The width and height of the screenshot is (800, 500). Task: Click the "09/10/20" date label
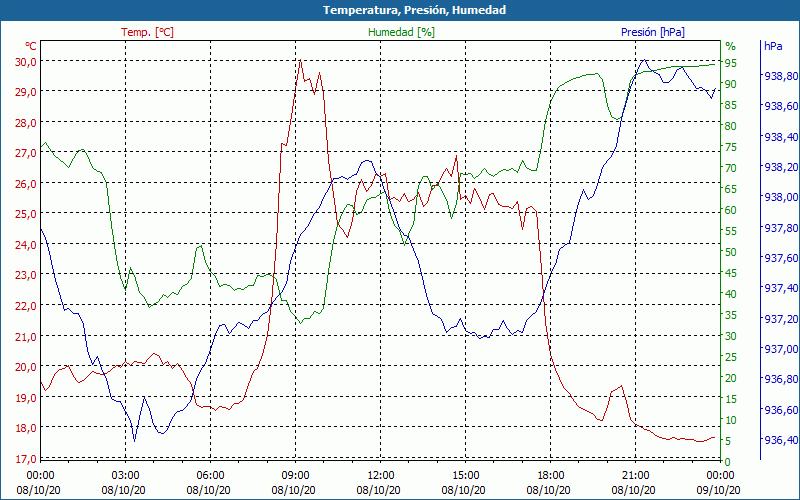pos(718,490)
